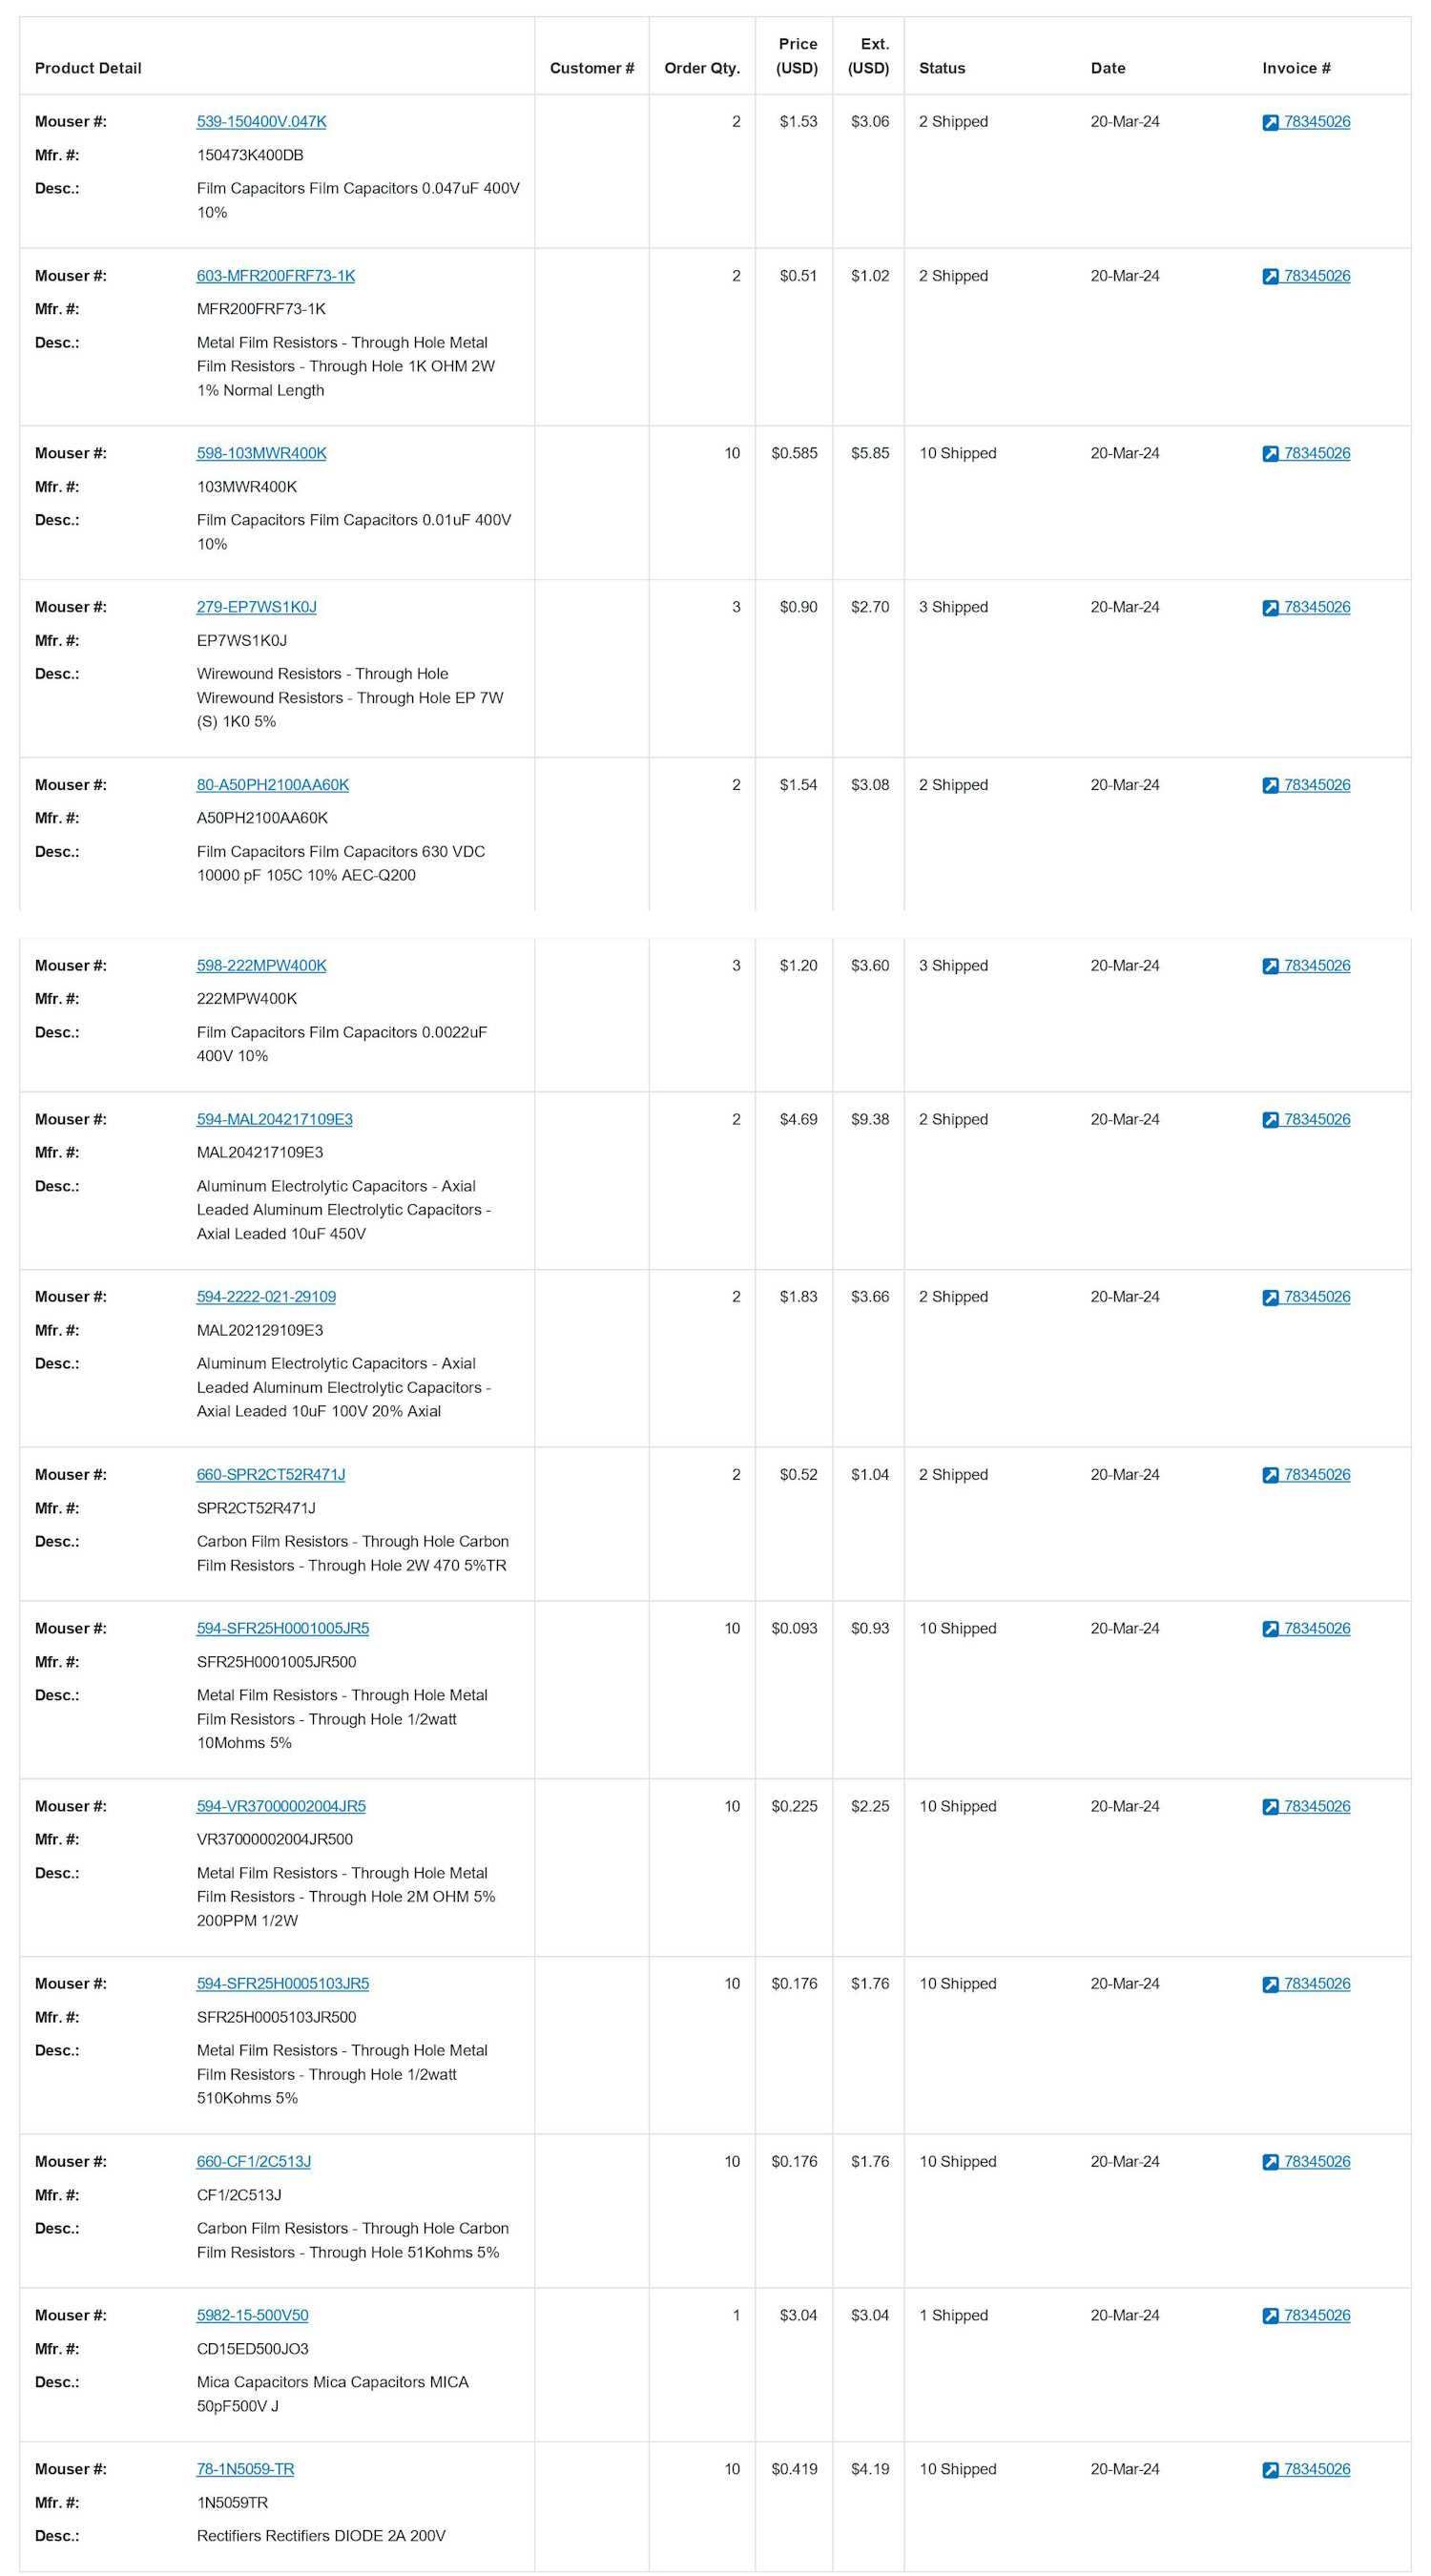Image resolution: width=1431 pixels, height=2576 pixels.
Task: Click invoice icon for 594-VR37000002004JR5 row
Action: [1270, 1807]
